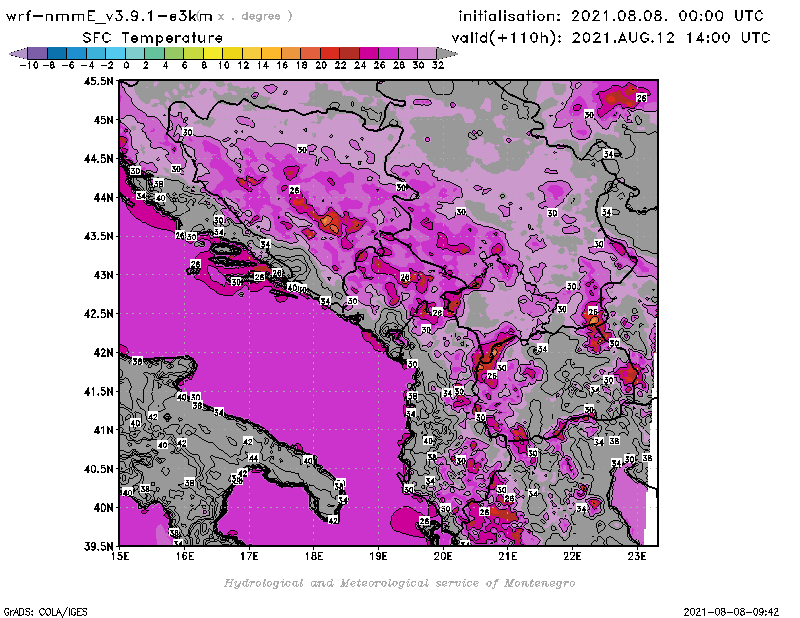Click the legend tick label '-10'
800x618 pixels.
[29, 65]
